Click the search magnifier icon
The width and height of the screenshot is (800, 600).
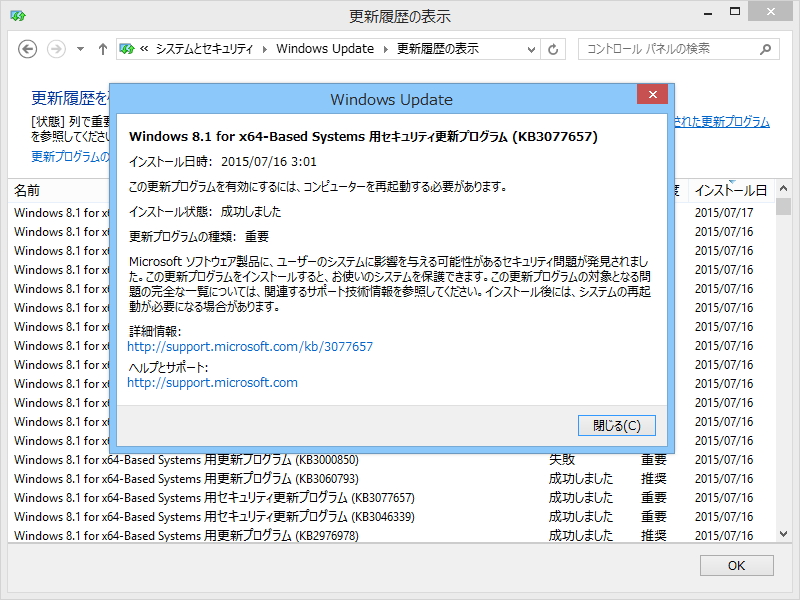coord(766,48)
